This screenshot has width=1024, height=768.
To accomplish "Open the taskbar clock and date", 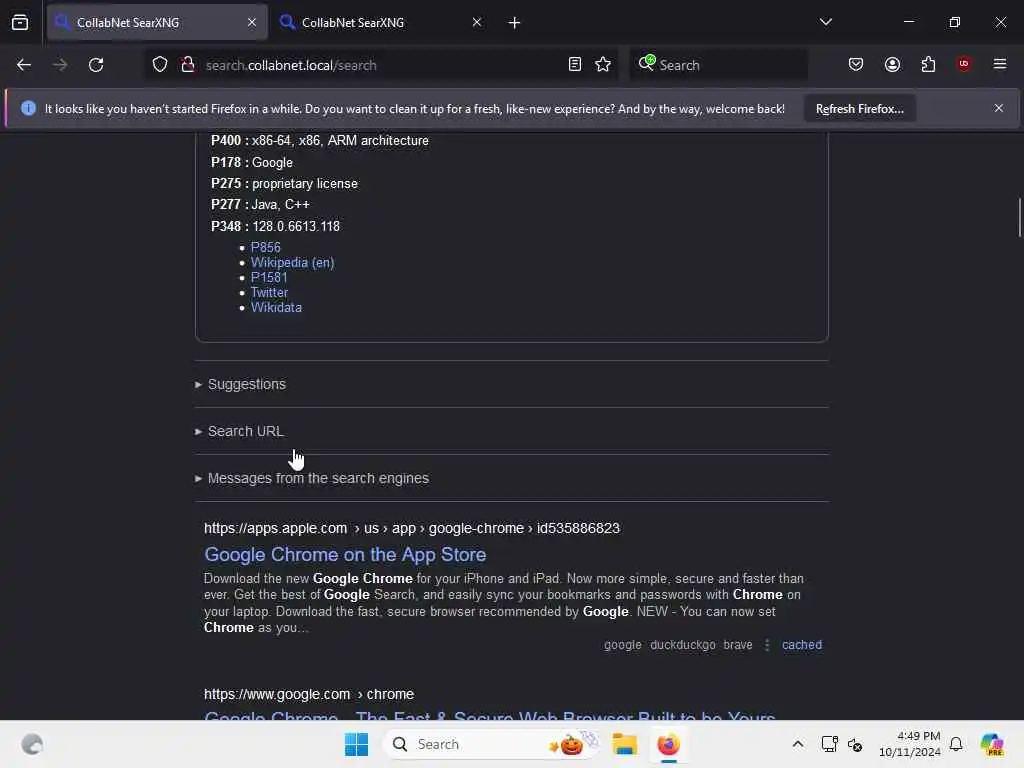I will coord(909,744).
